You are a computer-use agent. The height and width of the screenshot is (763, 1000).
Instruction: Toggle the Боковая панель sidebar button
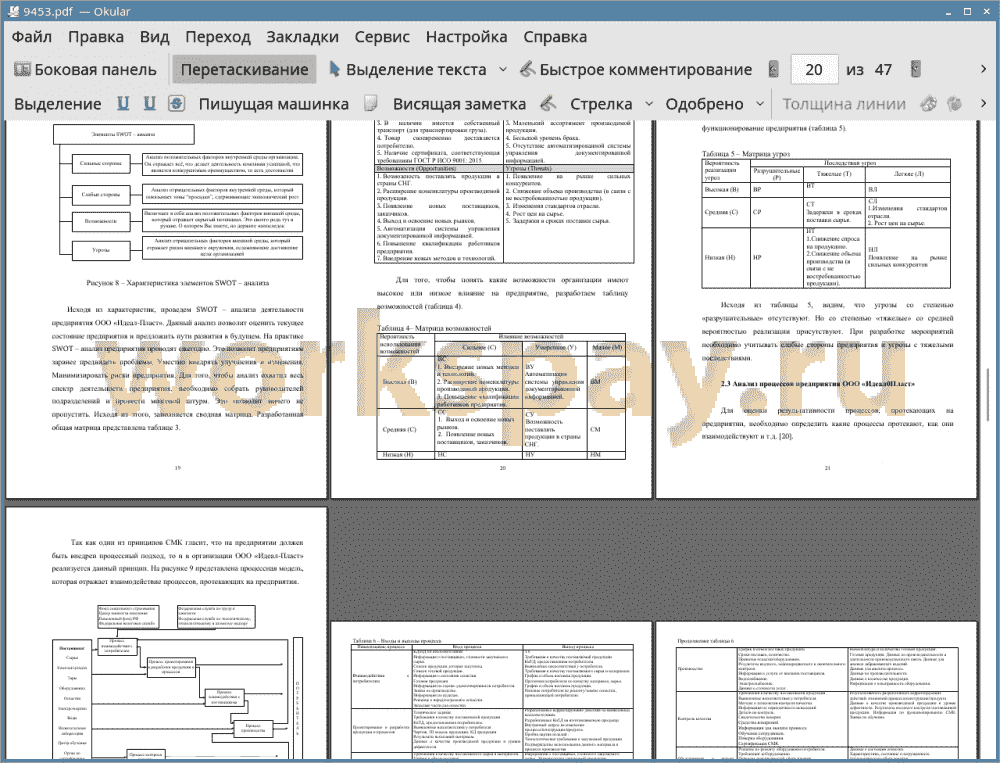point(85,70)
